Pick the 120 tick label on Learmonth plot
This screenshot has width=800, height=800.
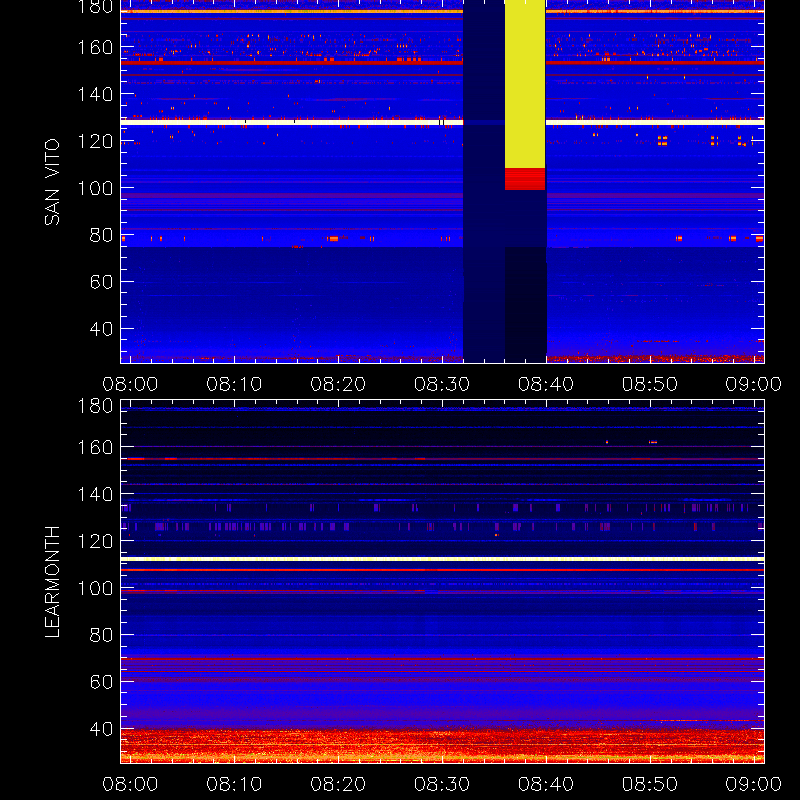(x=95, y=541)
